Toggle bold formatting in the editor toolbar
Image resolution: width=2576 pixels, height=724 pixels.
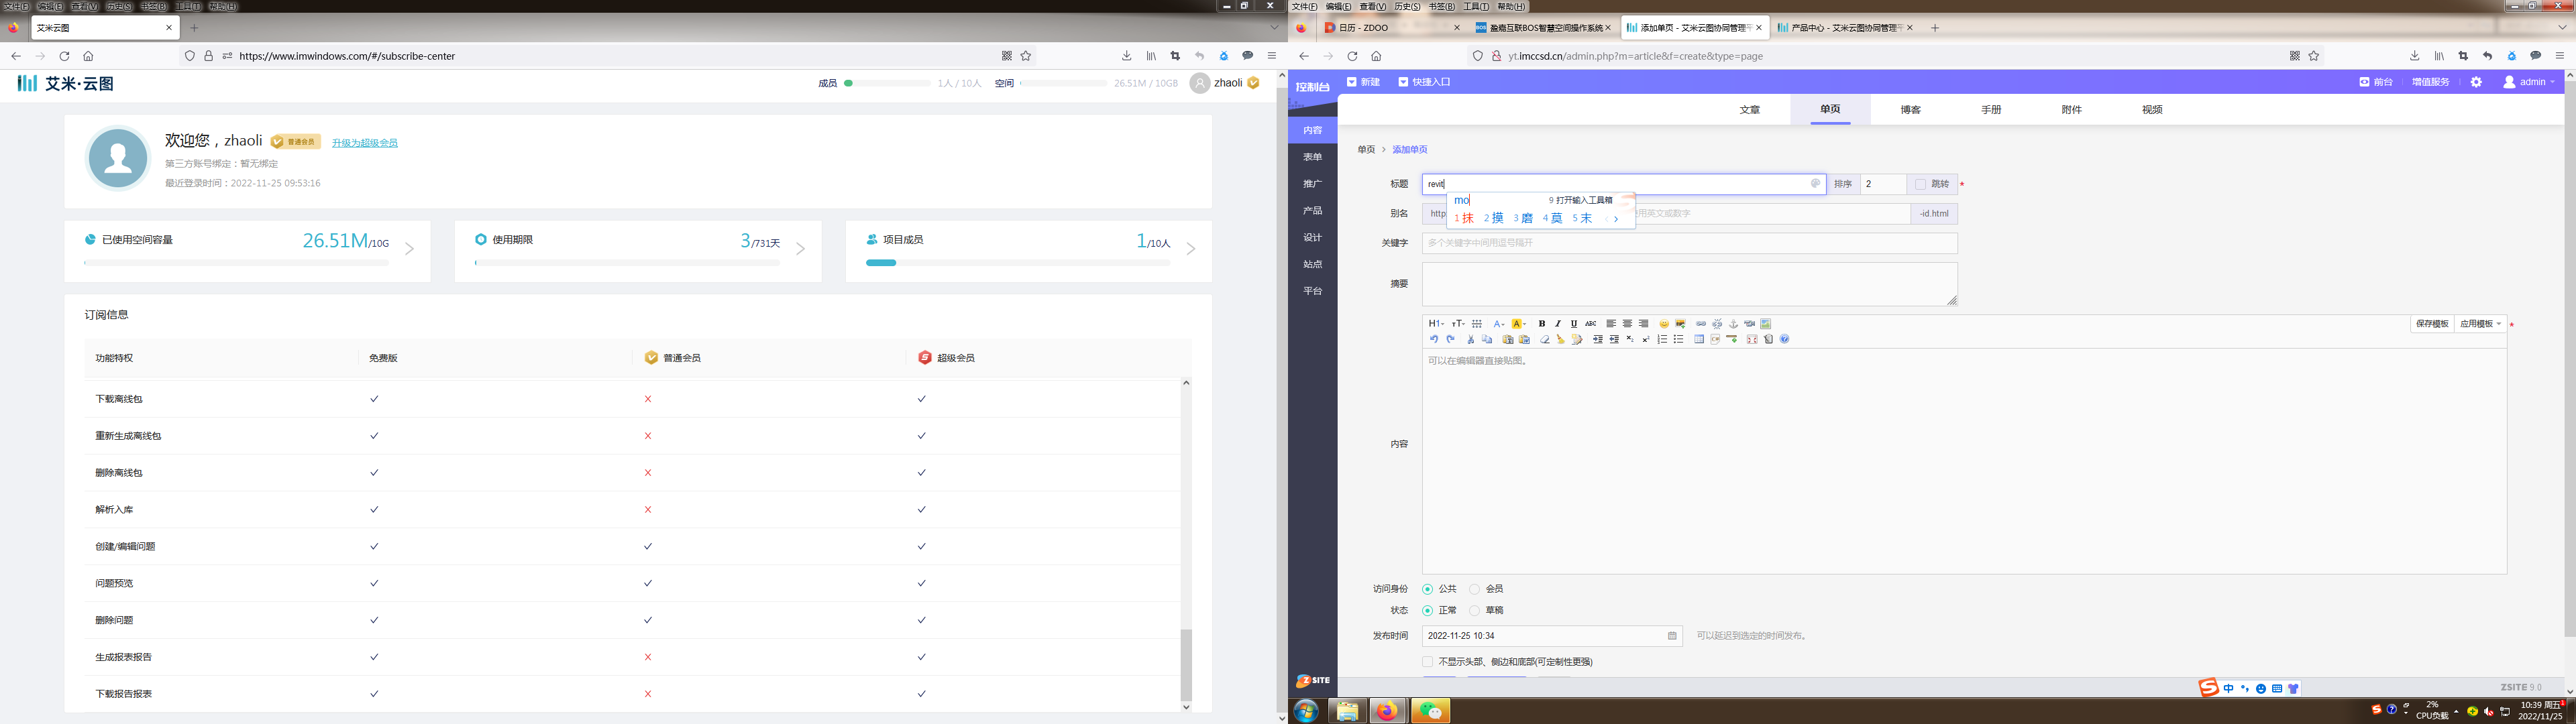[x=1542, y=324]
